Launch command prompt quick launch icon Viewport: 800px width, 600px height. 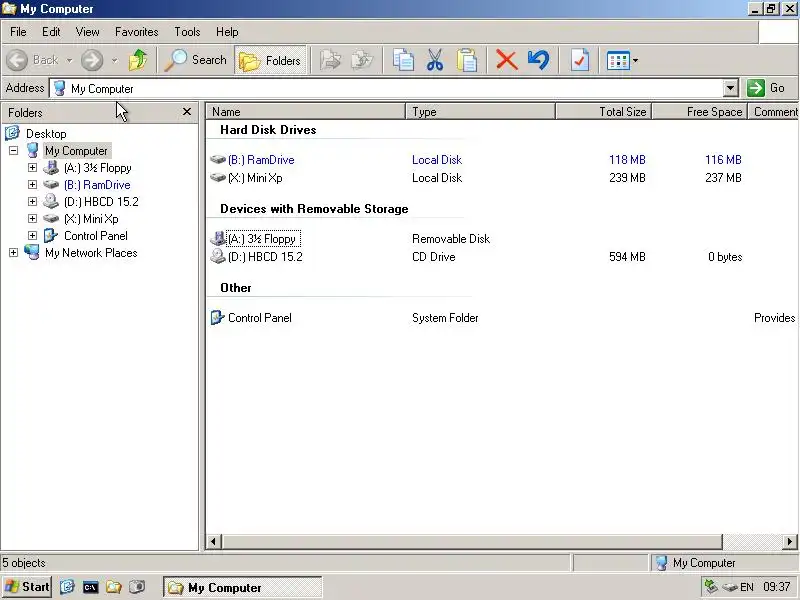pyautogui.click(x=90, y=587)
